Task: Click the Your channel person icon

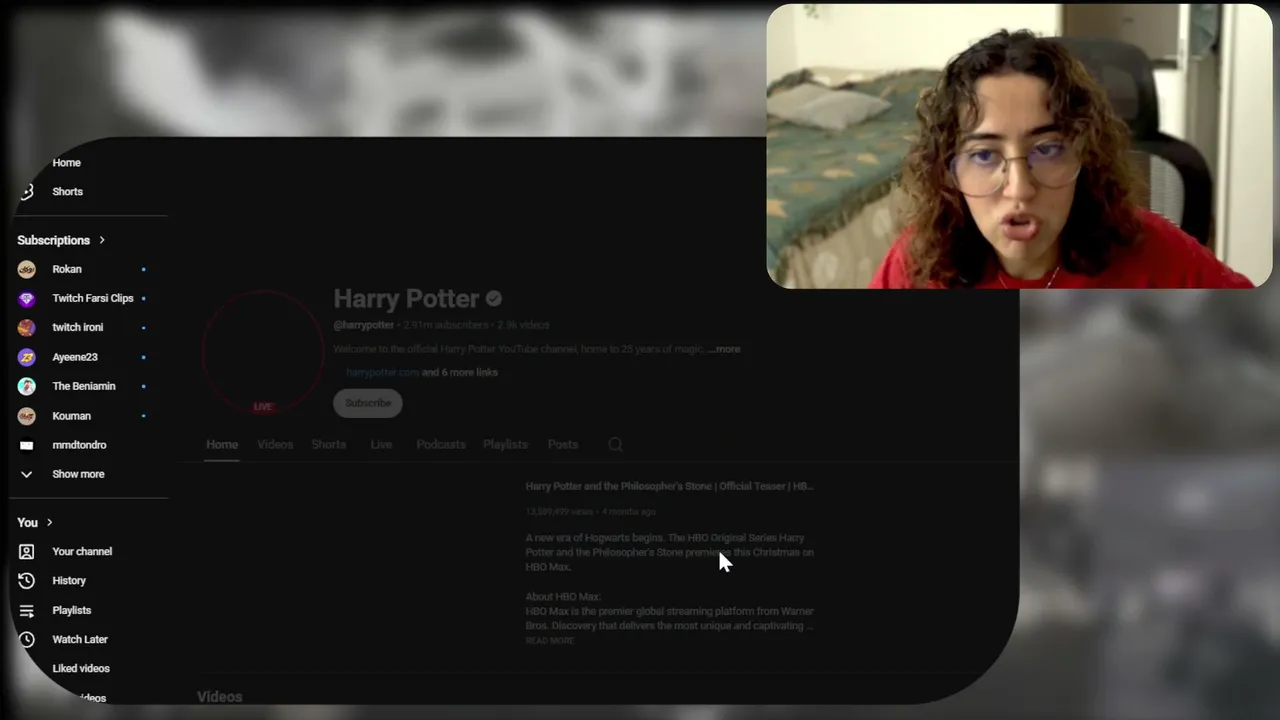Action: pos(27,551)
